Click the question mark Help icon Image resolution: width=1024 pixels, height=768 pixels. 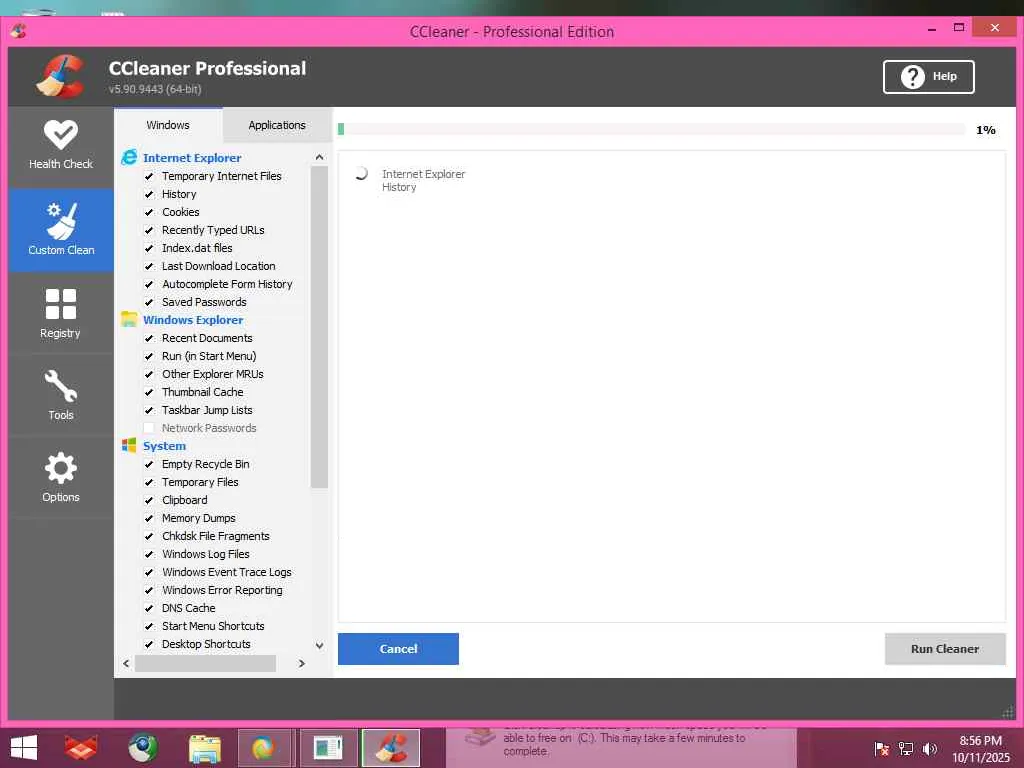coord(912,77)
